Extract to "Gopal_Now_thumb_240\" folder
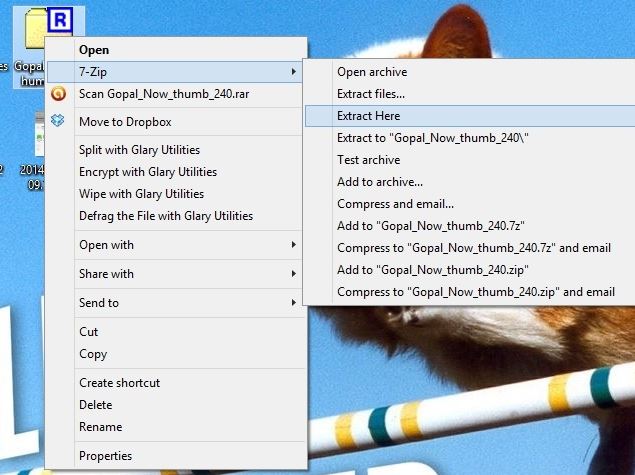 (x=432, y=138)
